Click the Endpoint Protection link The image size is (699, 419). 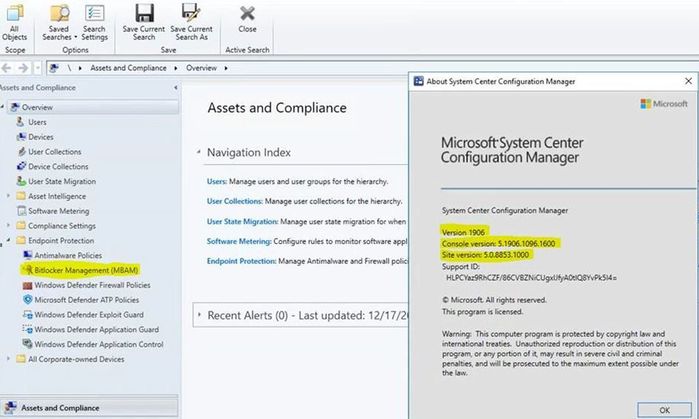click(x=241, y=261)
